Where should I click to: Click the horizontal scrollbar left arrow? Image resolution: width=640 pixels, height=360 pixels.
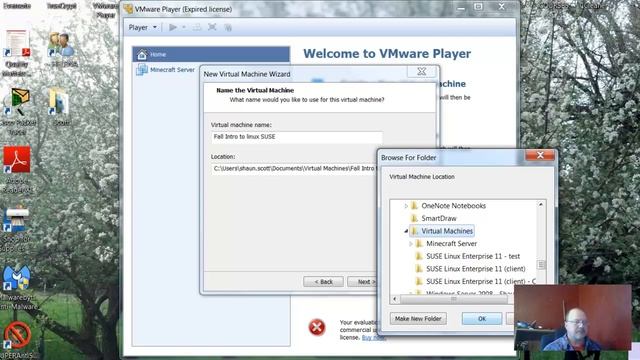click(394, 299)
